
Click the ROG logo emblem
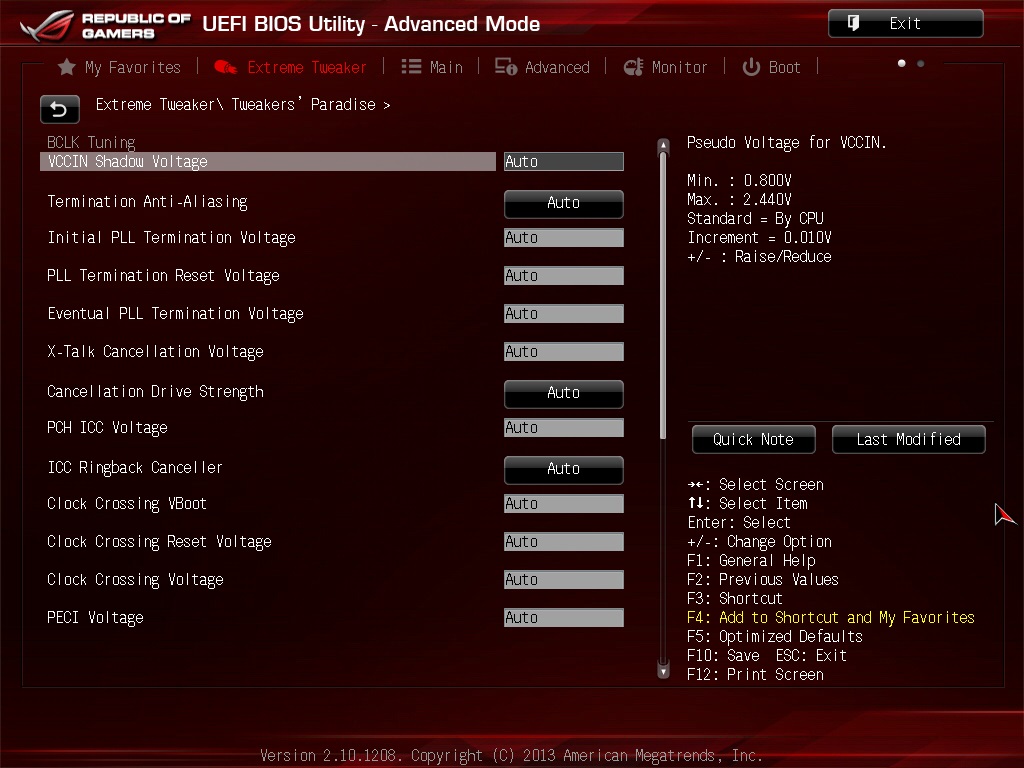pos(46,25)
